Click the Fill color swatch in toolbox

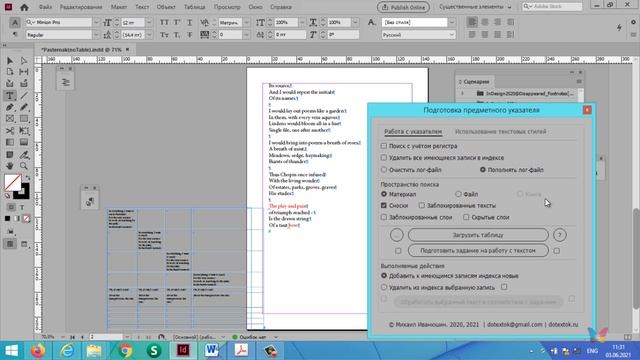13,182
